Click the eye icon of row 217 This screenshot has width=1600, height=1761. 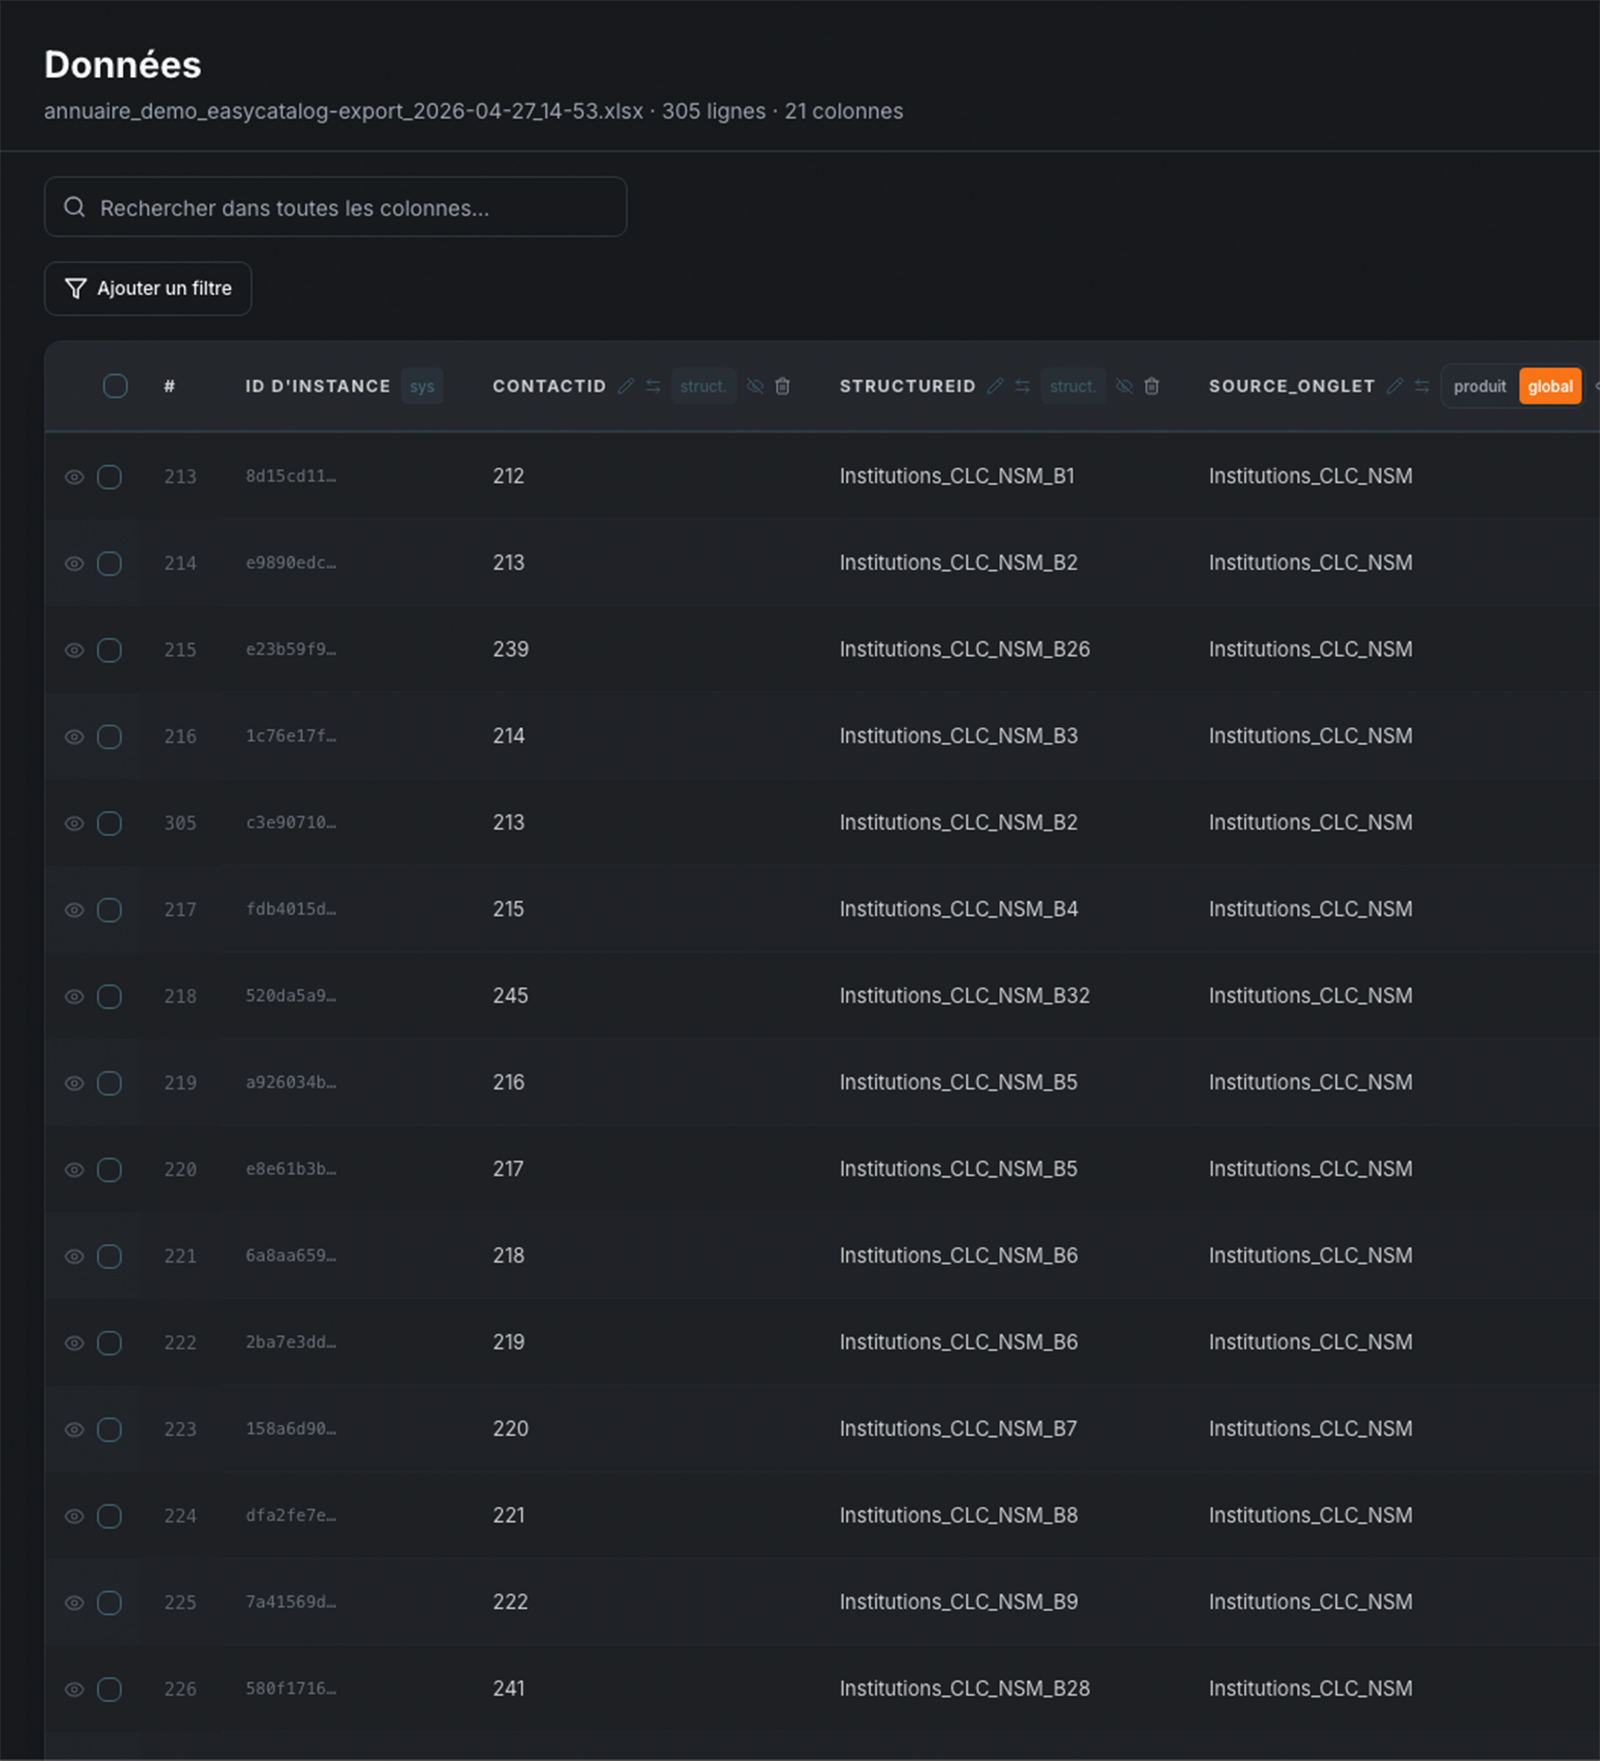tap(74, 910)
